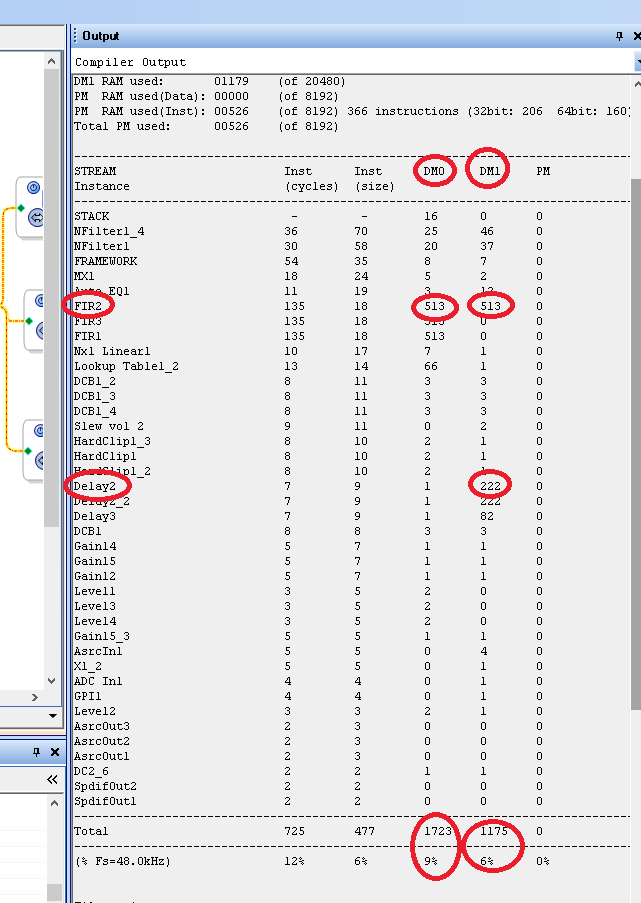Click power icon on the bottom schematic block

pyautogui.click(x=39, y=432)
